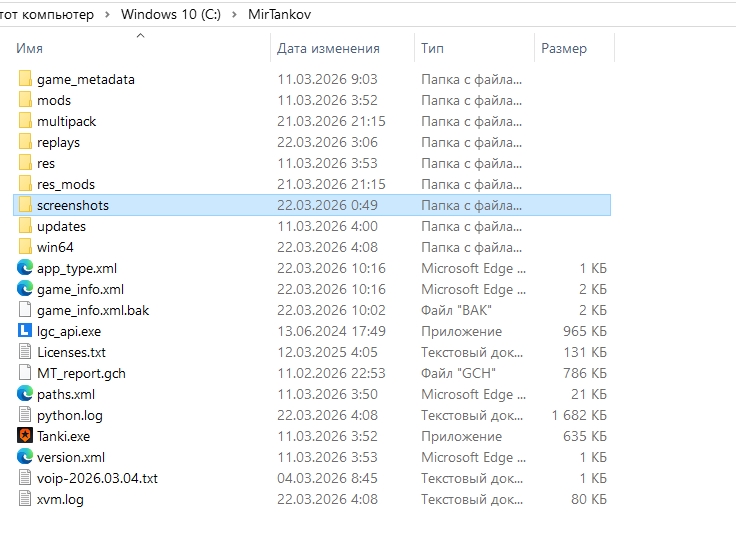This screenshot has width=736, height=540.
Task: Sort files by the Имя column header
Action: (30, 48)
